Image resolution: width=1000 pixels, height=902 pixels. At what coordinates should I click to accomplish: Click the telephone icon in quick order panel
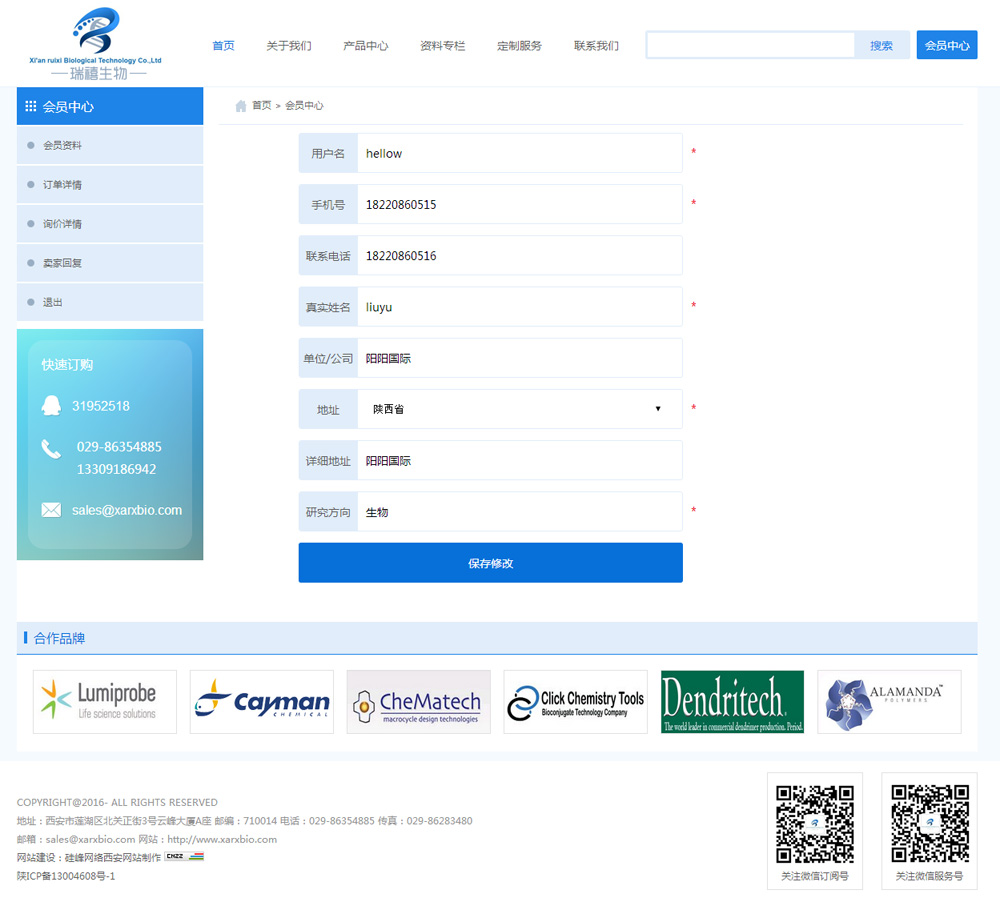click(51, 449)
